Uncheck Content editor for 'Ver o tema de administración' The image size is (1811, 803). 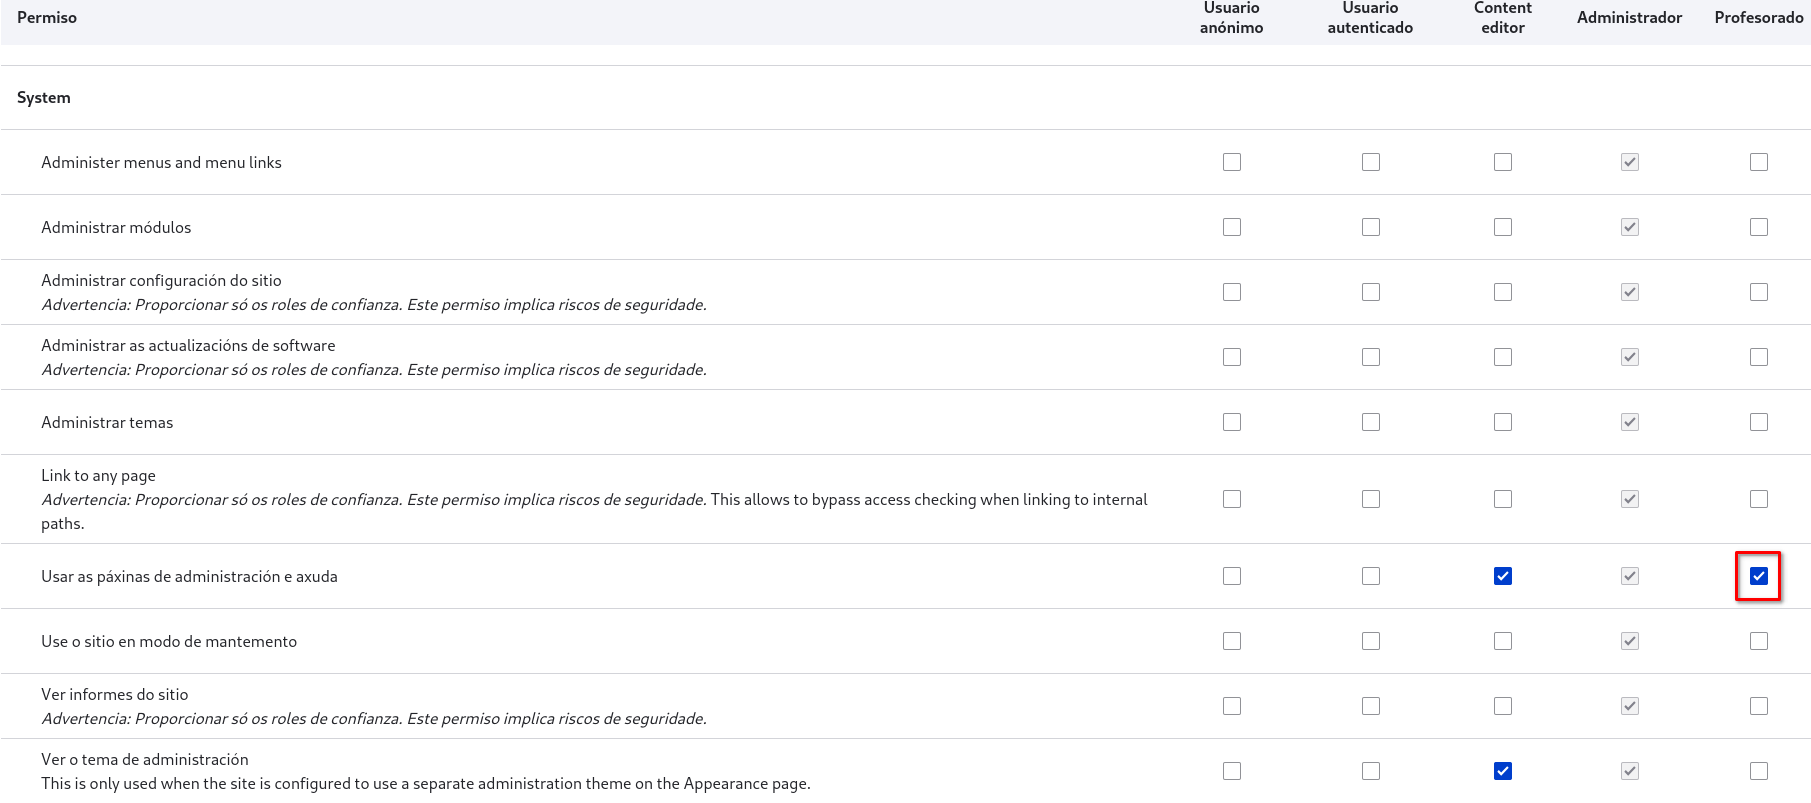tap(1502, 771)
